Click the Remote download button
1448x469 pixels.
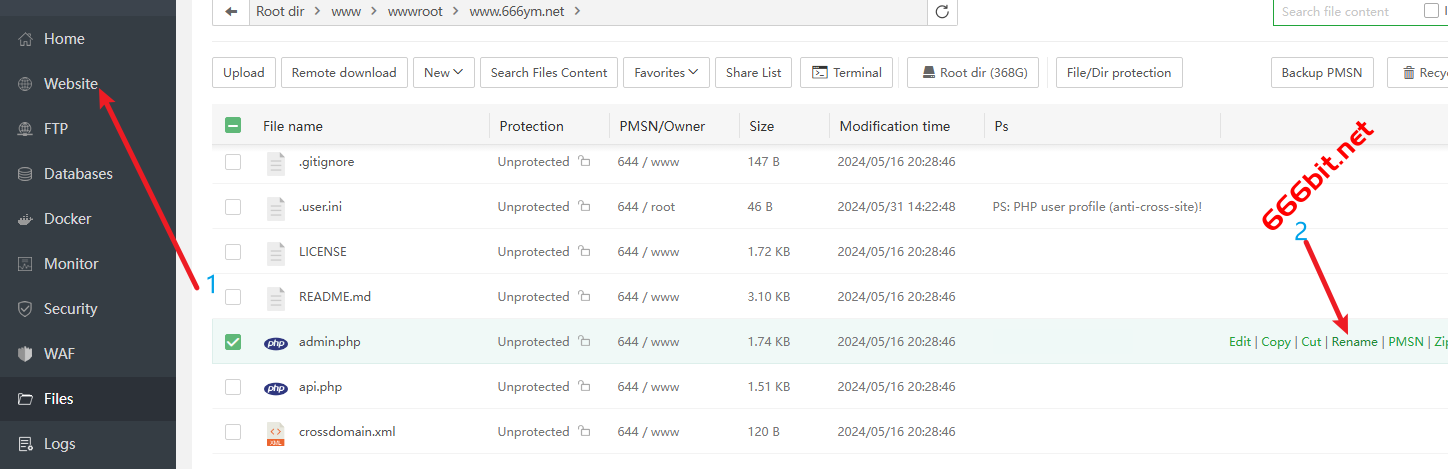pos(344,73)
